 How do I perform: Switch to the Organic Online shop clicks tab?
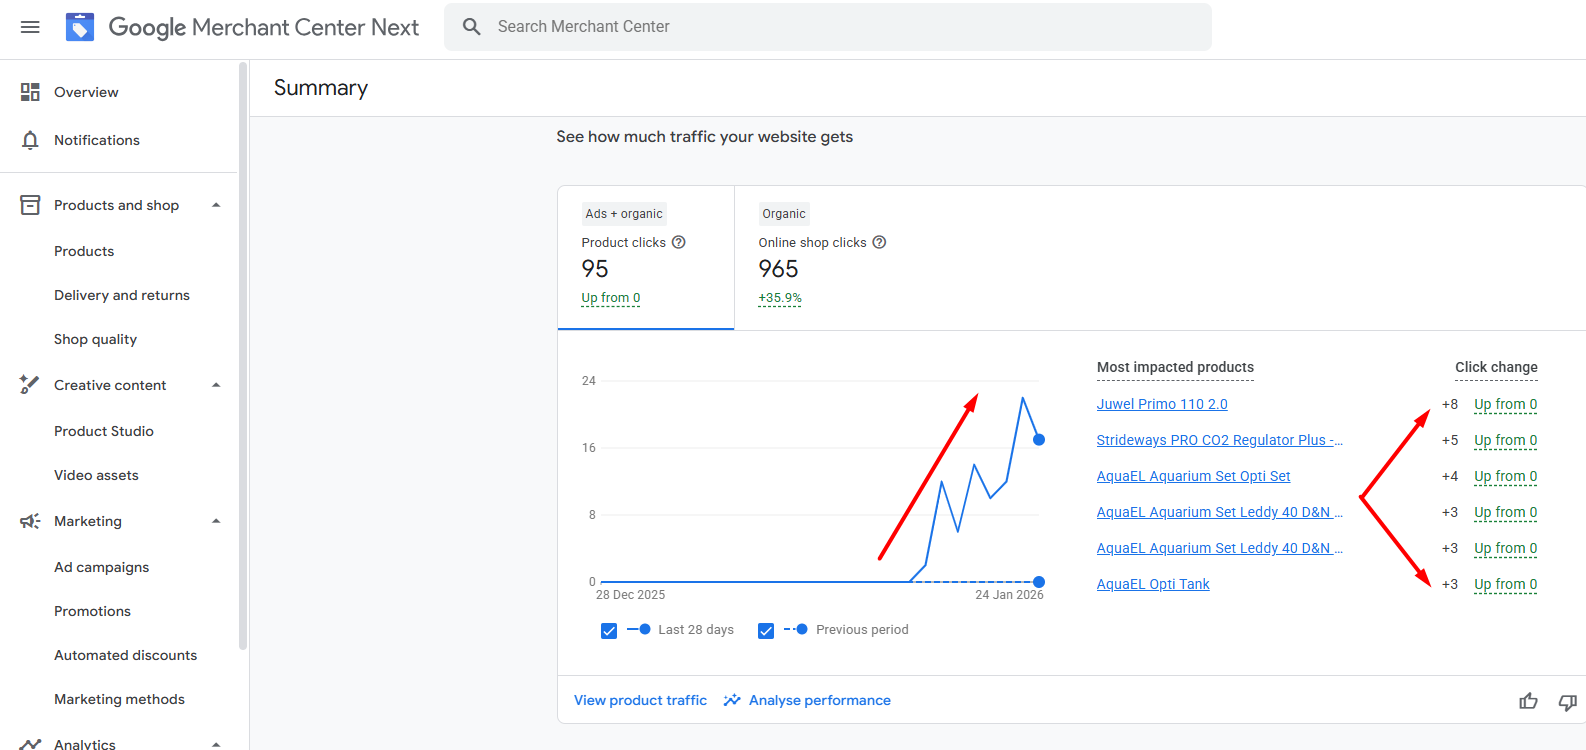[x=820, y=257]
